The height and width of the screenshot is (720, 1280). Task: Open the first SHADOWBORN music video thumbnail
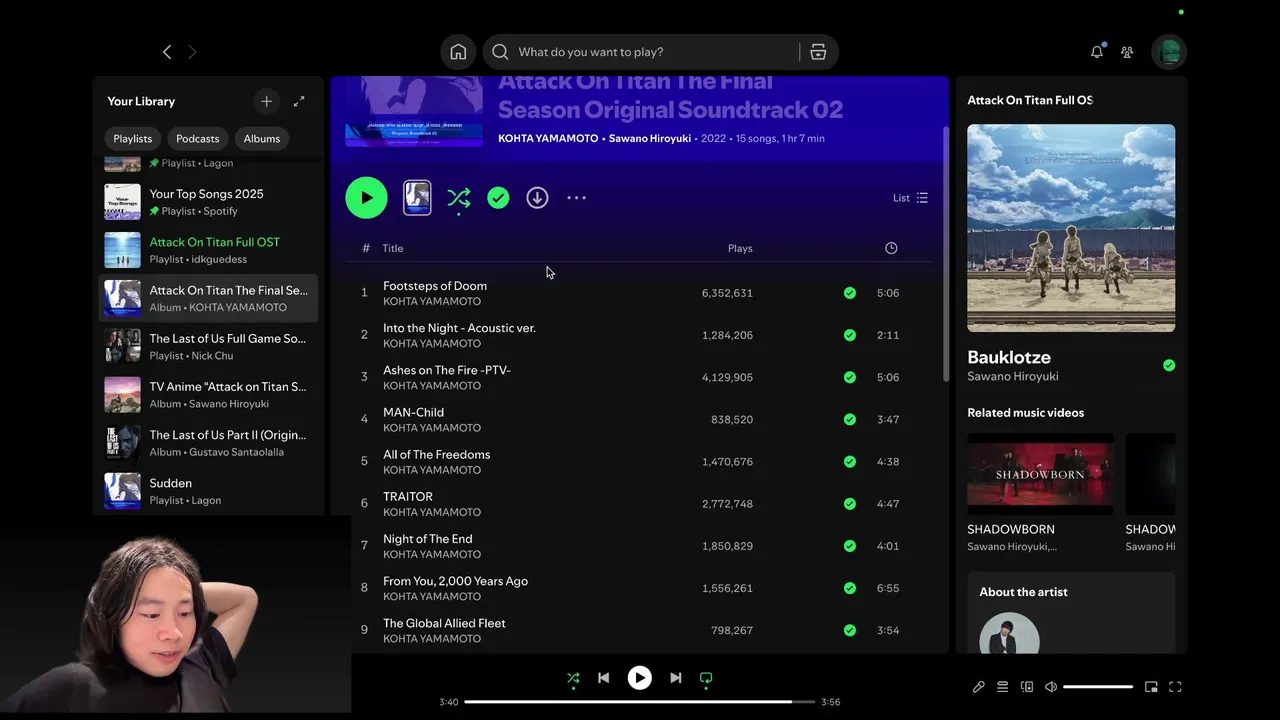(x=1040, y=474)
